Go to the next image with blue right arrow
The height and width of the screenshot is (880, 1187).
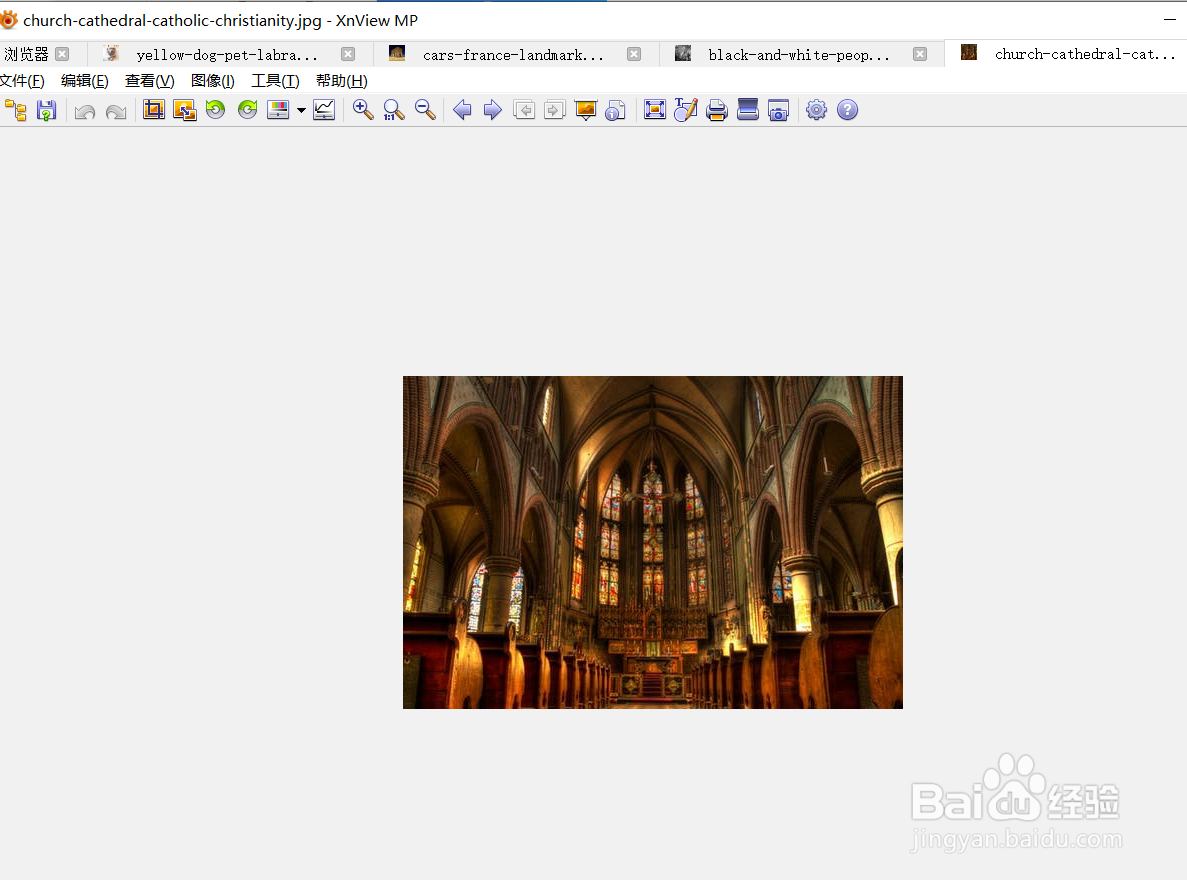click(492, 110)
